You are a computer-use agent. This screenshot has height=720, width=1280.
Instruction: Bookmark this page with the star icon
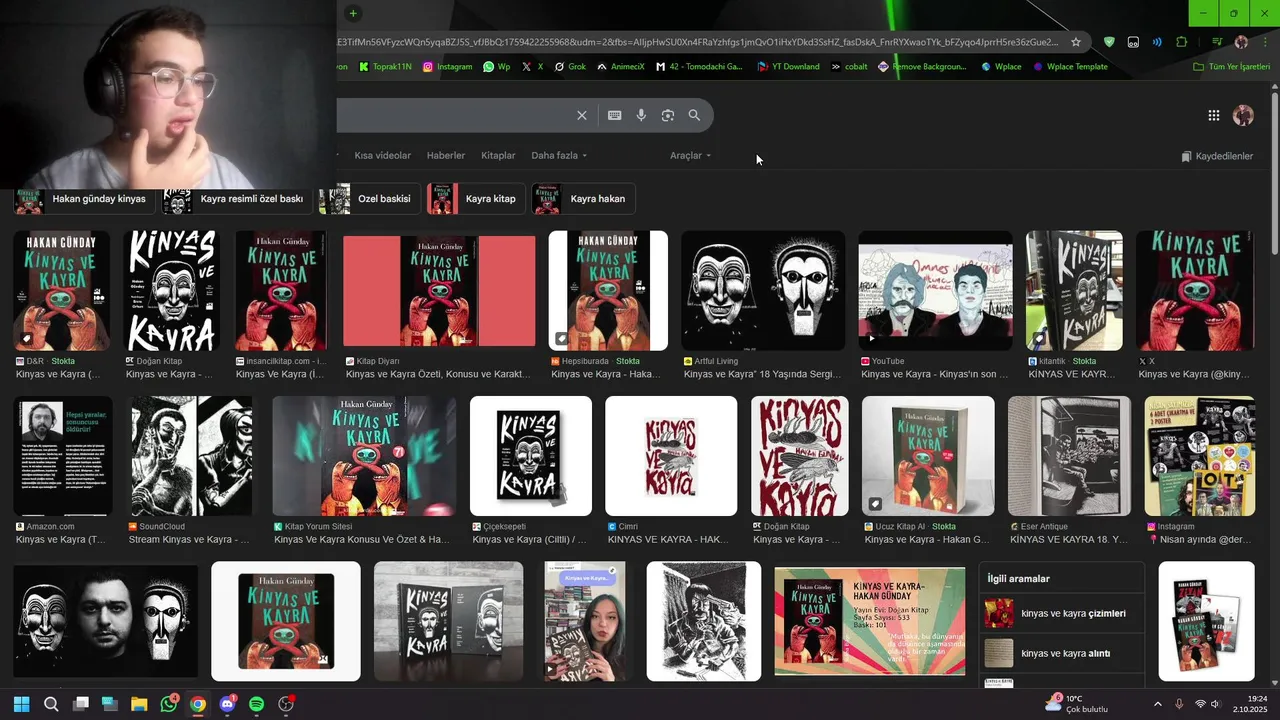[x=1076, y=42]
